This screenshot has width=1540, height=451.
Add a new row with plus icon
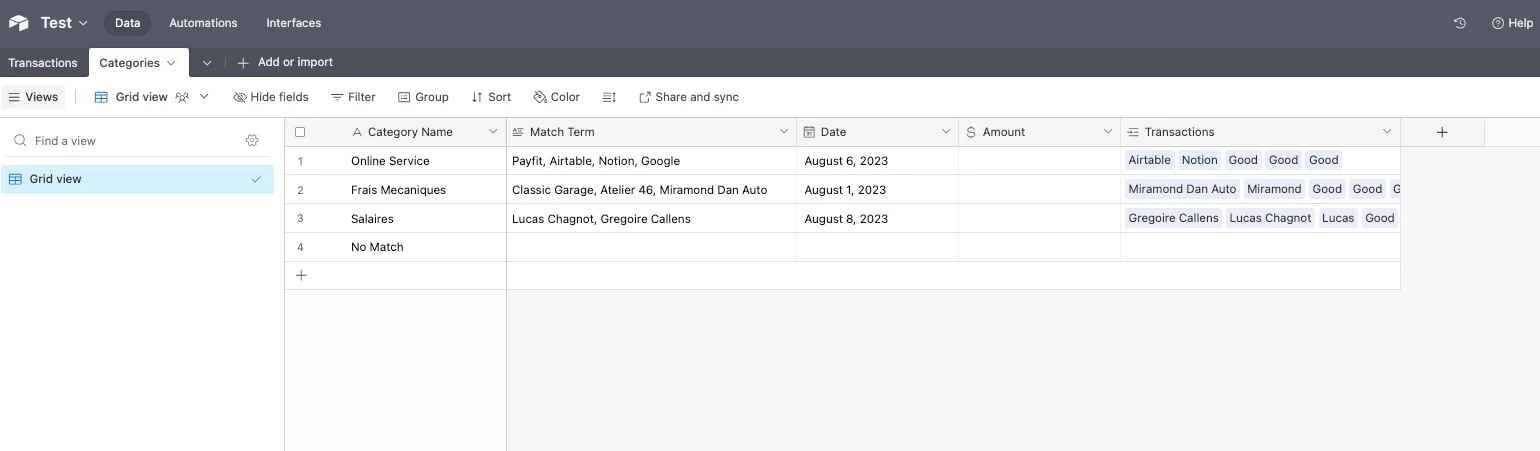click(301, 276)
